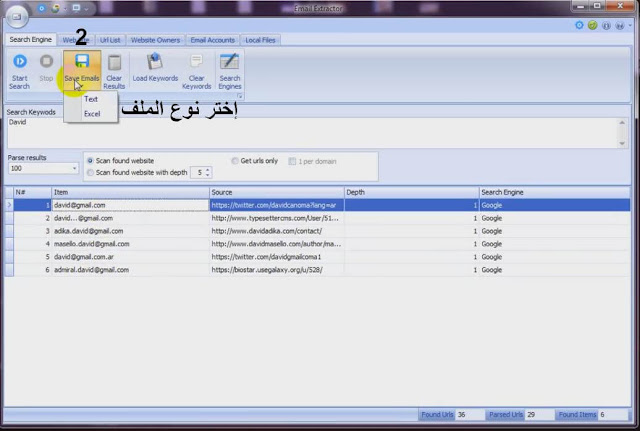This screenshot has height=431, width=640.
Task: Select adika.david@gmail.com in the list
Action: (x=130, y=231)
